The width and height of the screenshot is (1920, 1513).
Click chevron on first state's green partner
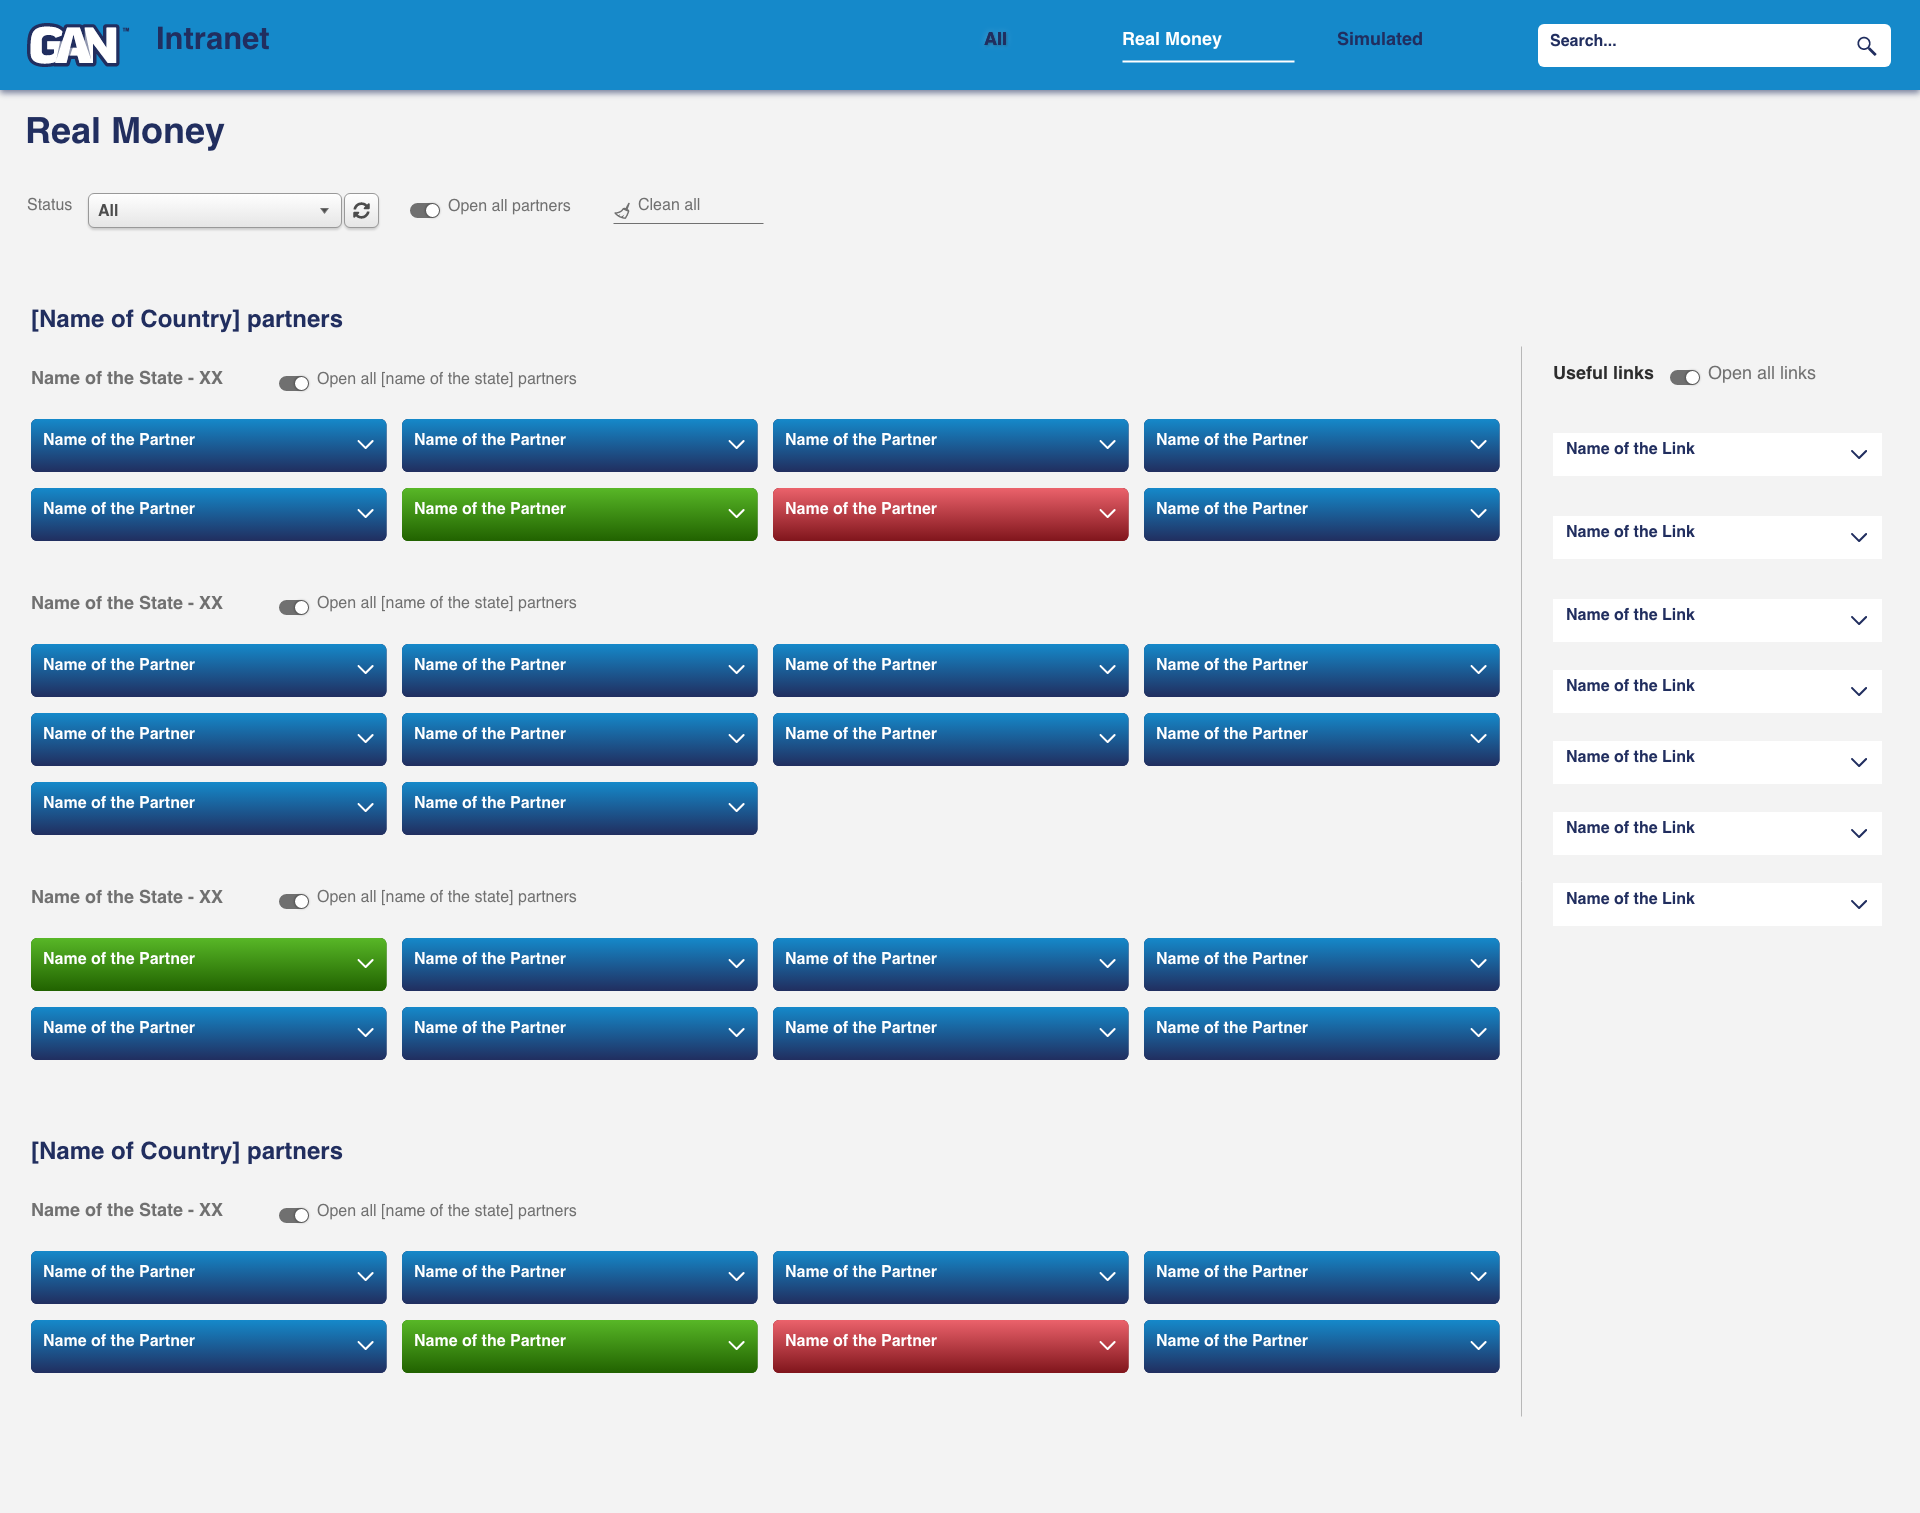point(736,514)
